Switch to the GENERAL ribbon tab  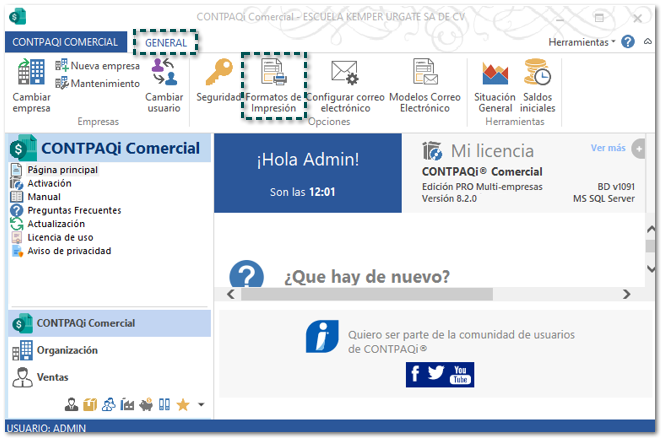pos(166,42)
